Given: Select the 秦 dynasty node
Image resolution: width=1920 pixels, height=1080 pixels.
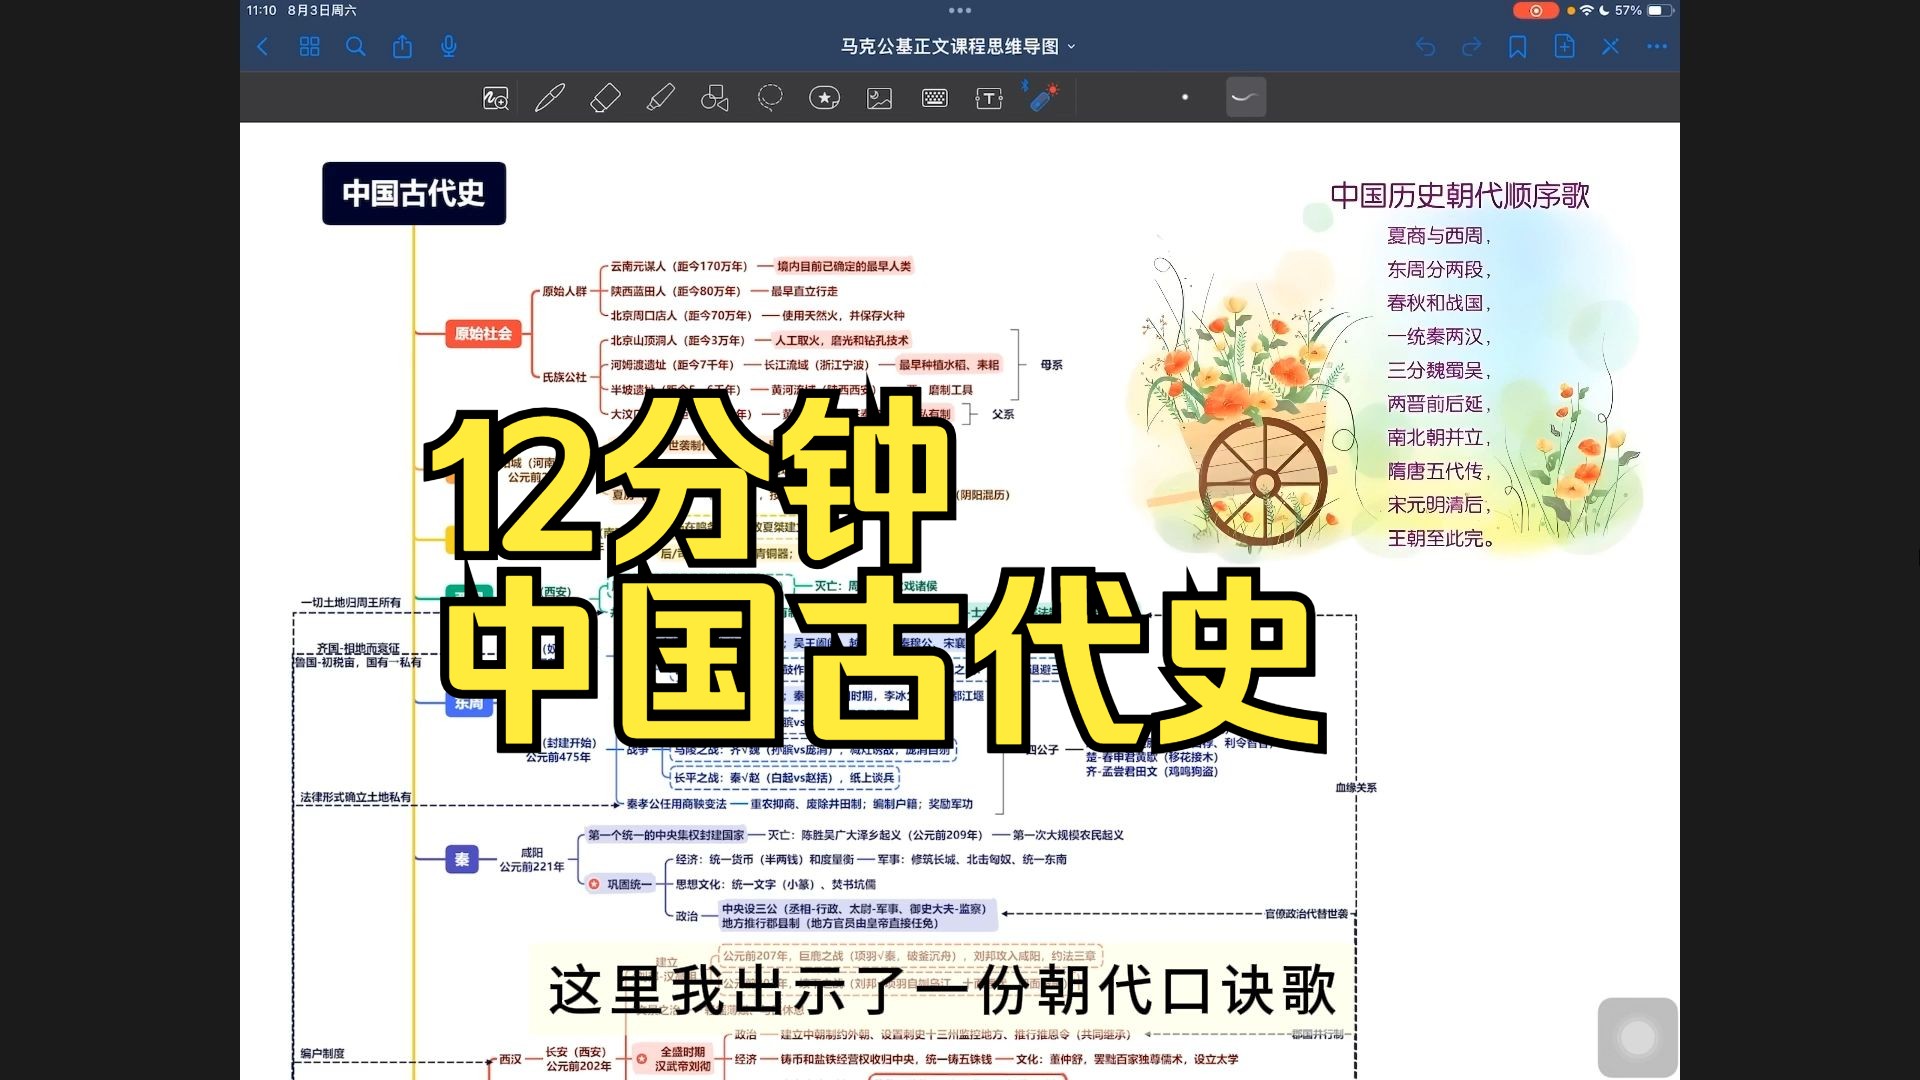Looking at the screenshot, I should 462,859.
